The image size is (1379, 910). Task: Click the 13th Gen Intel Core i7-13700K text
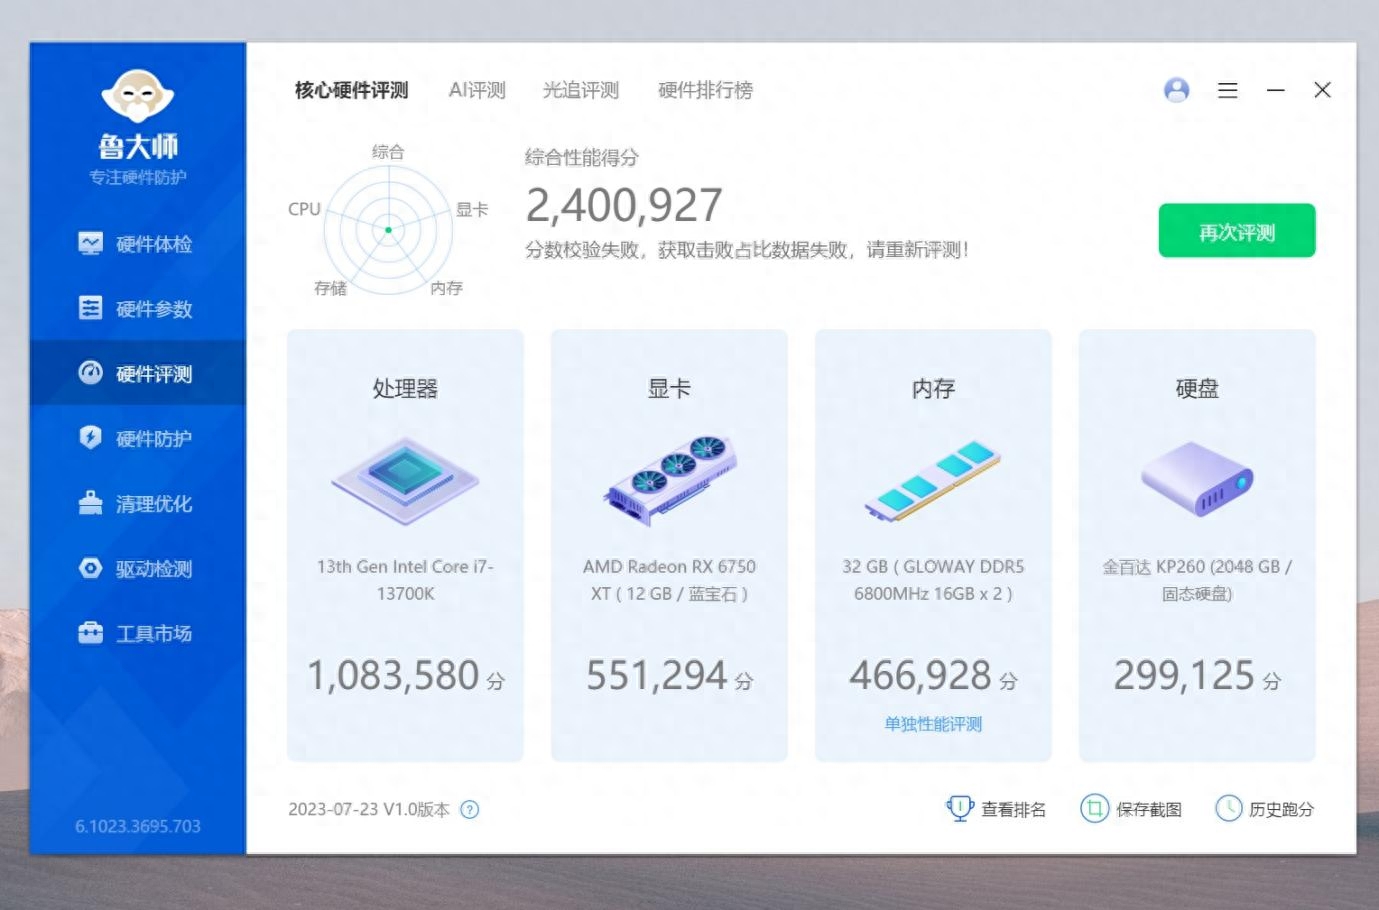tap(405, 580)
